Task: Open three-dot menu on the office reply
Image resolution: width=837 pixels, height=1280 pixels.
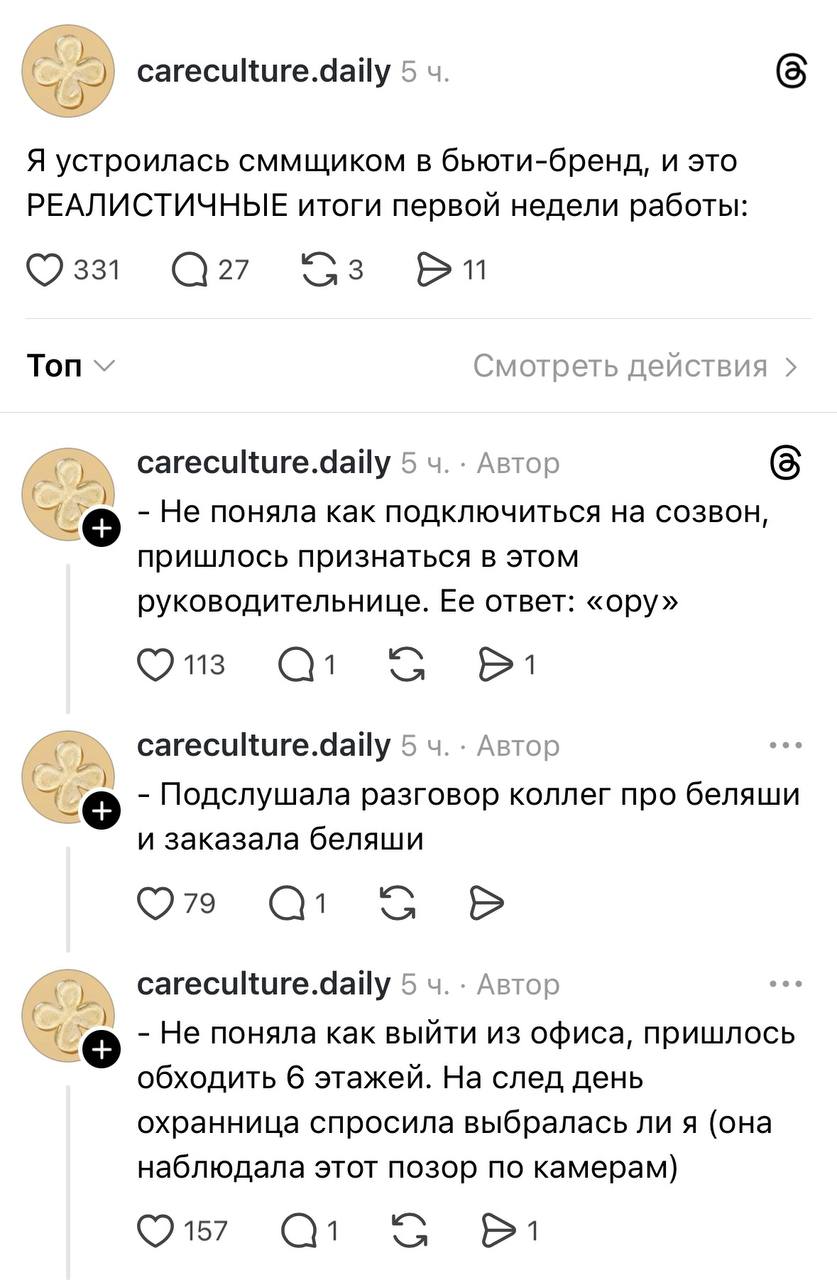Action: (786, 985)
